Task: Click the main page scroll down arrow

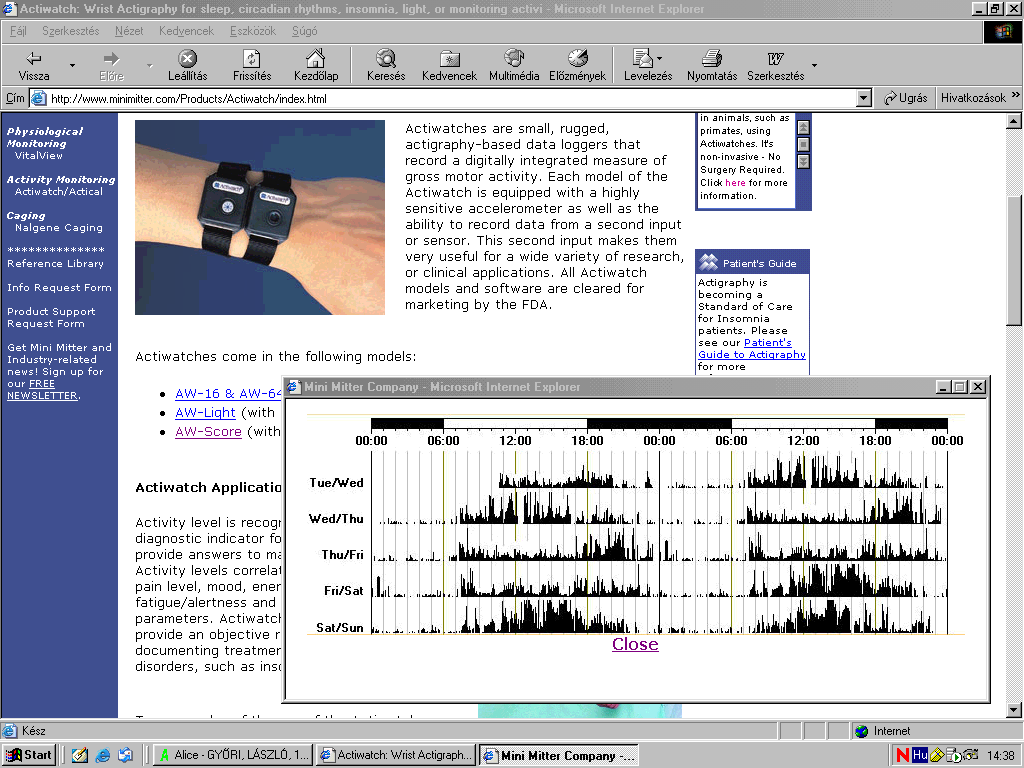Action: tap(1014, 710)
